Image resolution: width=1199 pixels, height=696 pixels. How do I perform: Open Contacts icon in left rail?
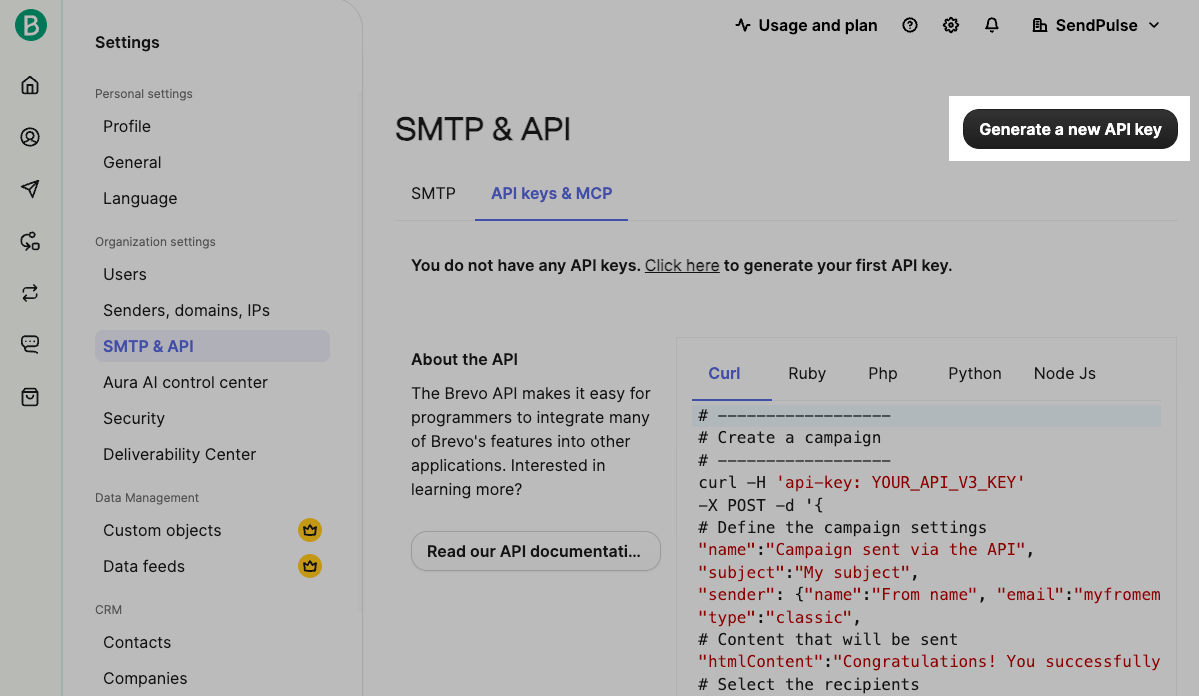pyautogui.click(x=30, y=137)
